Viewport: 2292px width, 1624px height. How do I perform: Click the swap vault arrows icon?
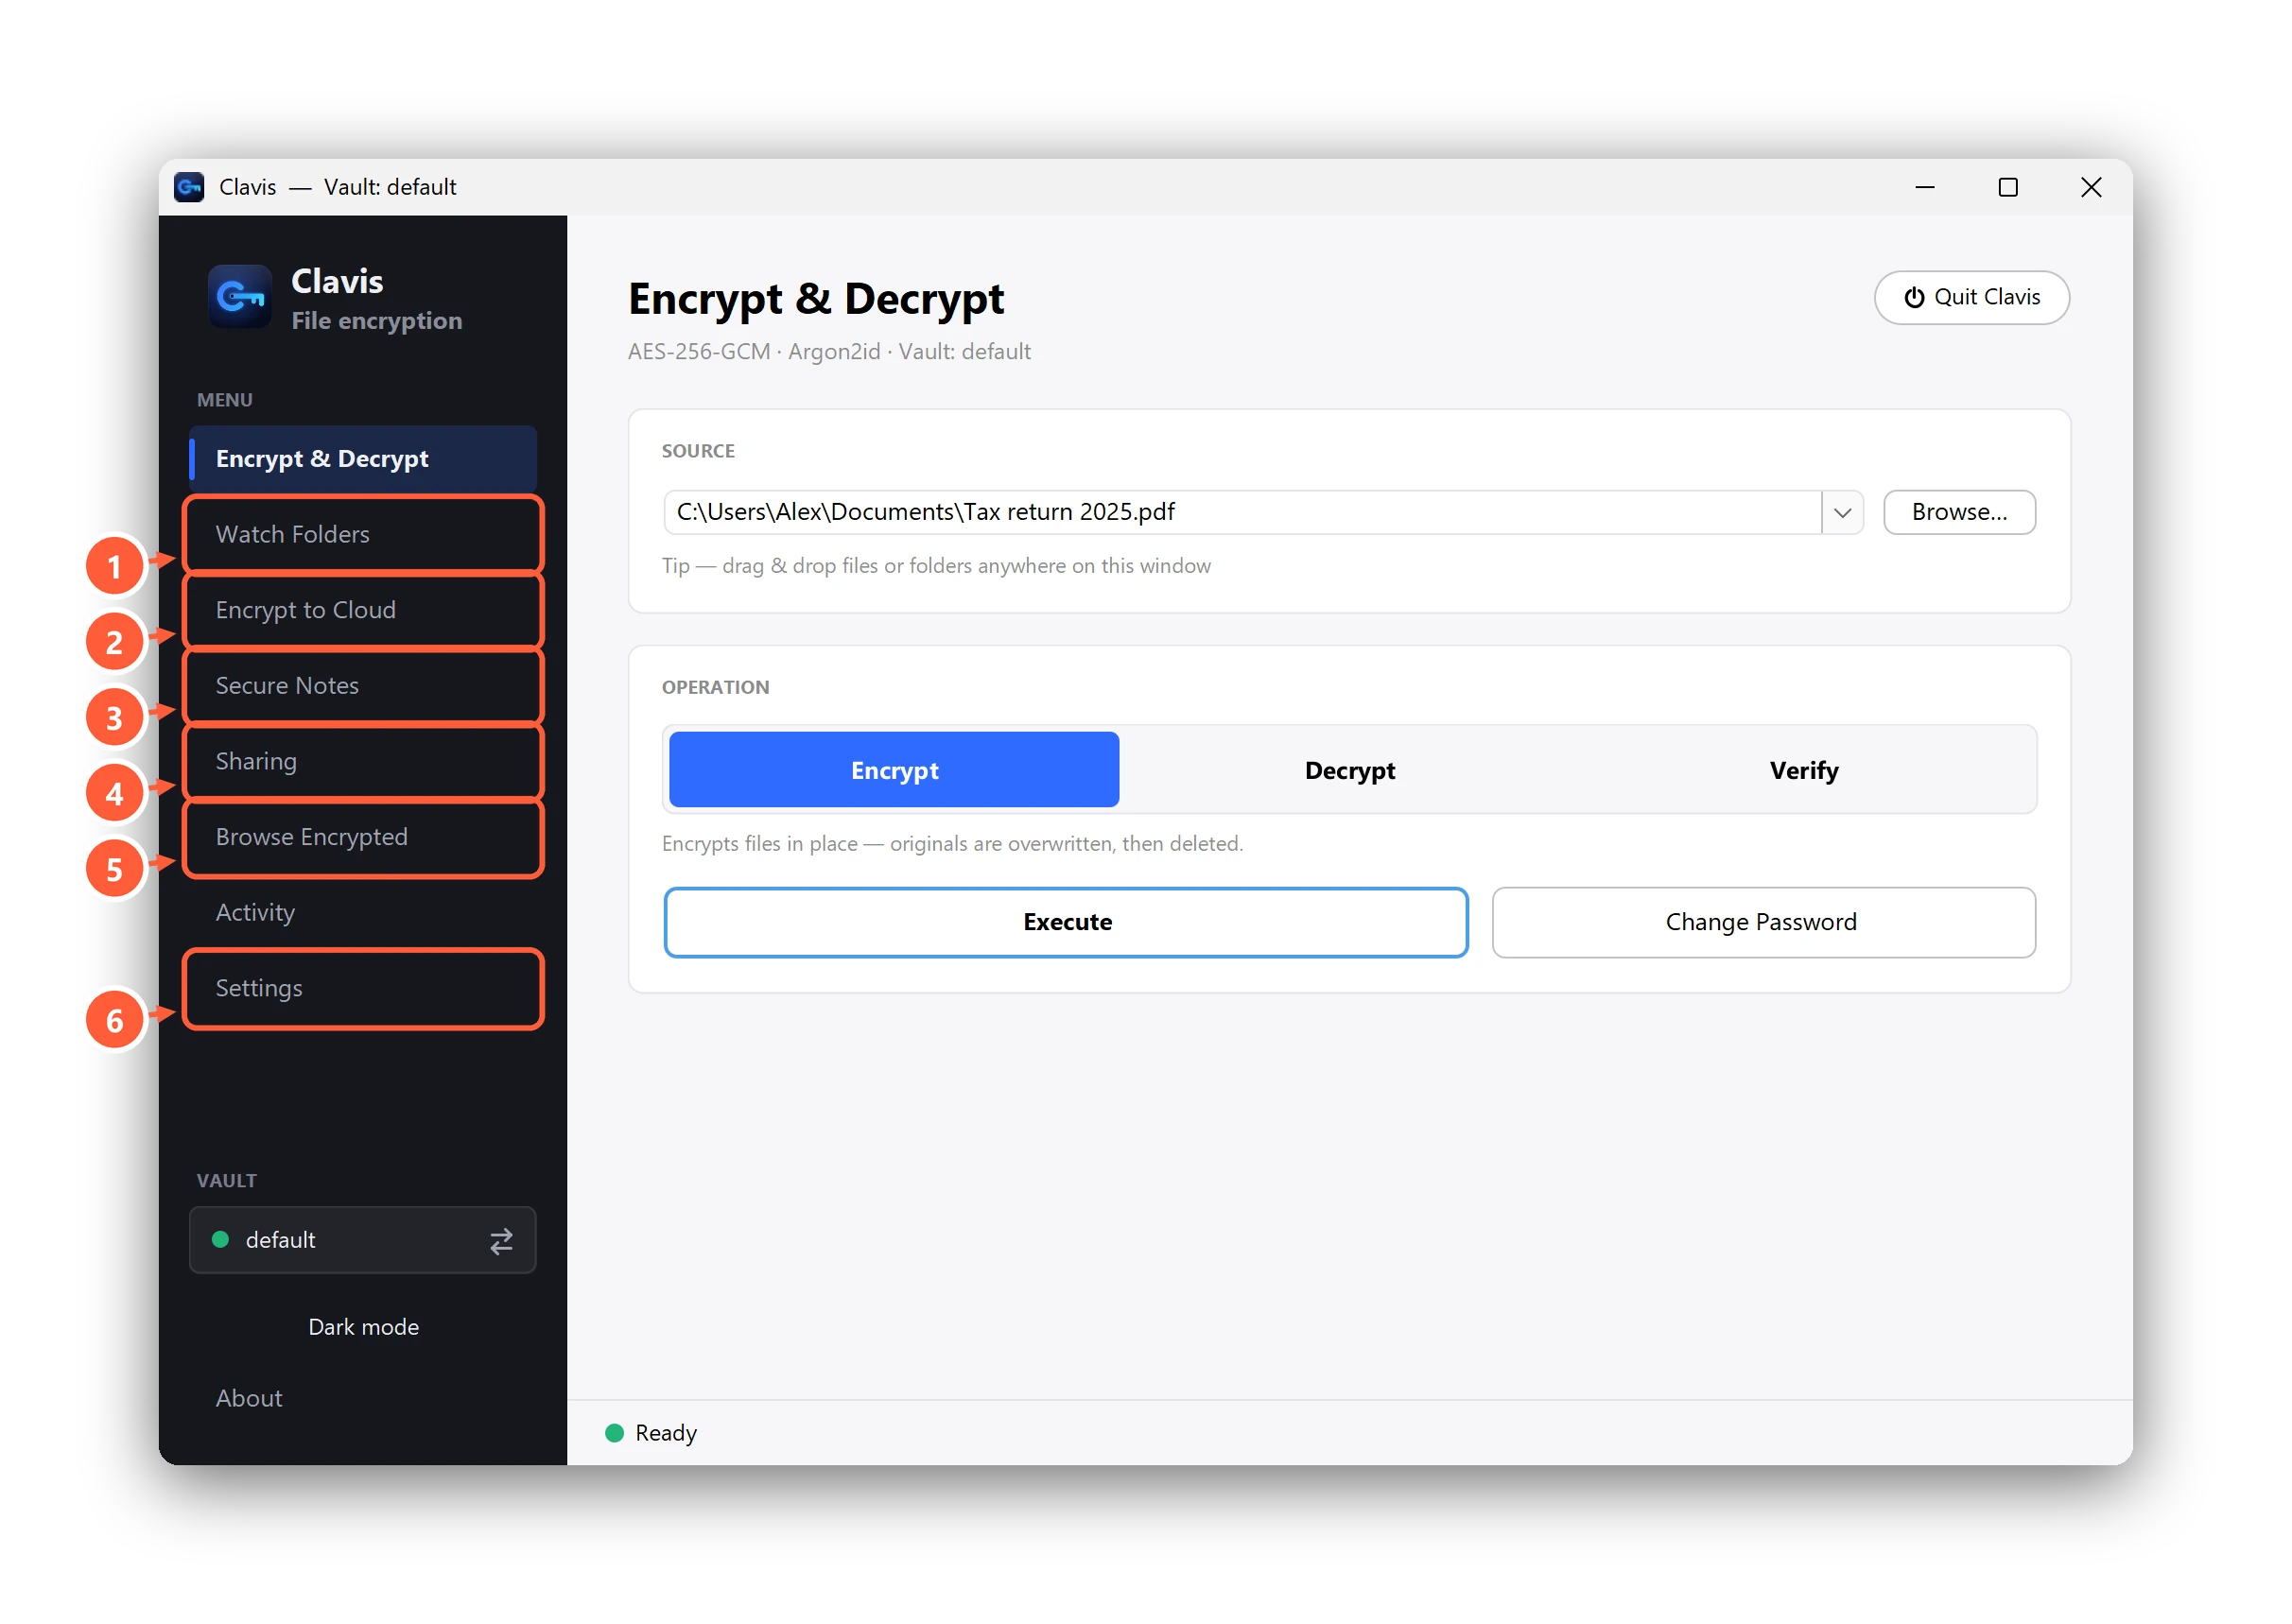(501, 1241)
